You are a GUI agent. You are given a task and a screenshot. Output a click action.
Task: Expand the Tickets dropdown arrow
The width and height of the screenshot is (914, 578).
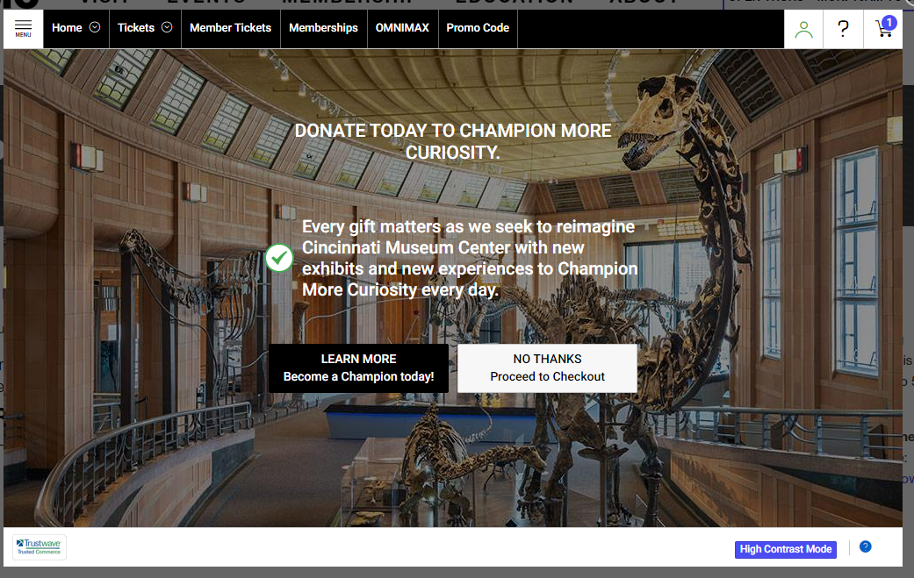(167, 27)
